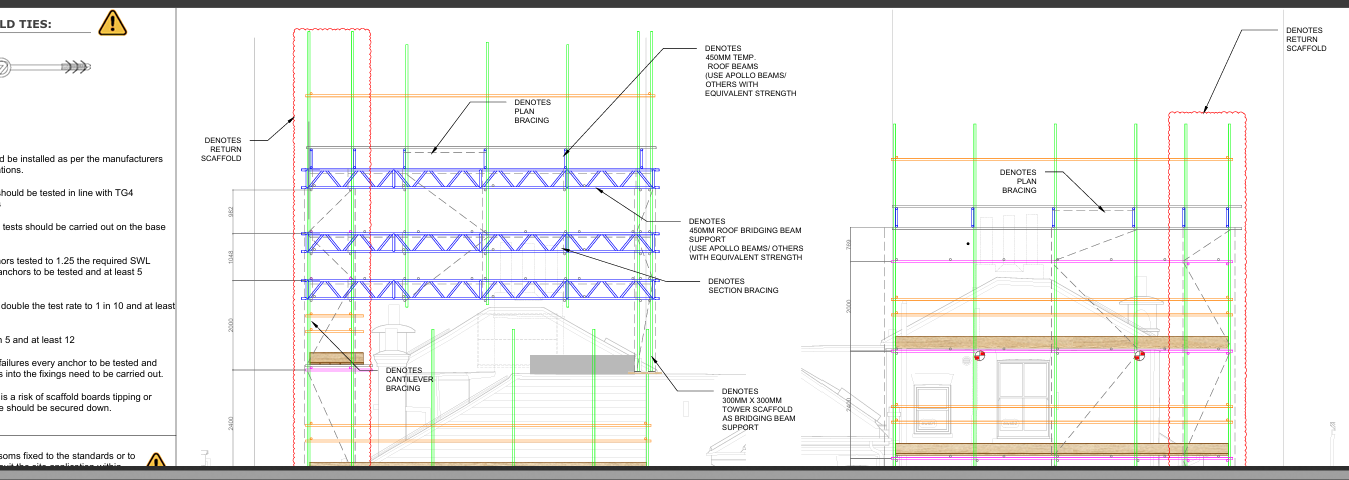Click the 'DENOTES SECTION BRACING' label
This screenshot has width=1349, height=480.
tap(743, 286)
